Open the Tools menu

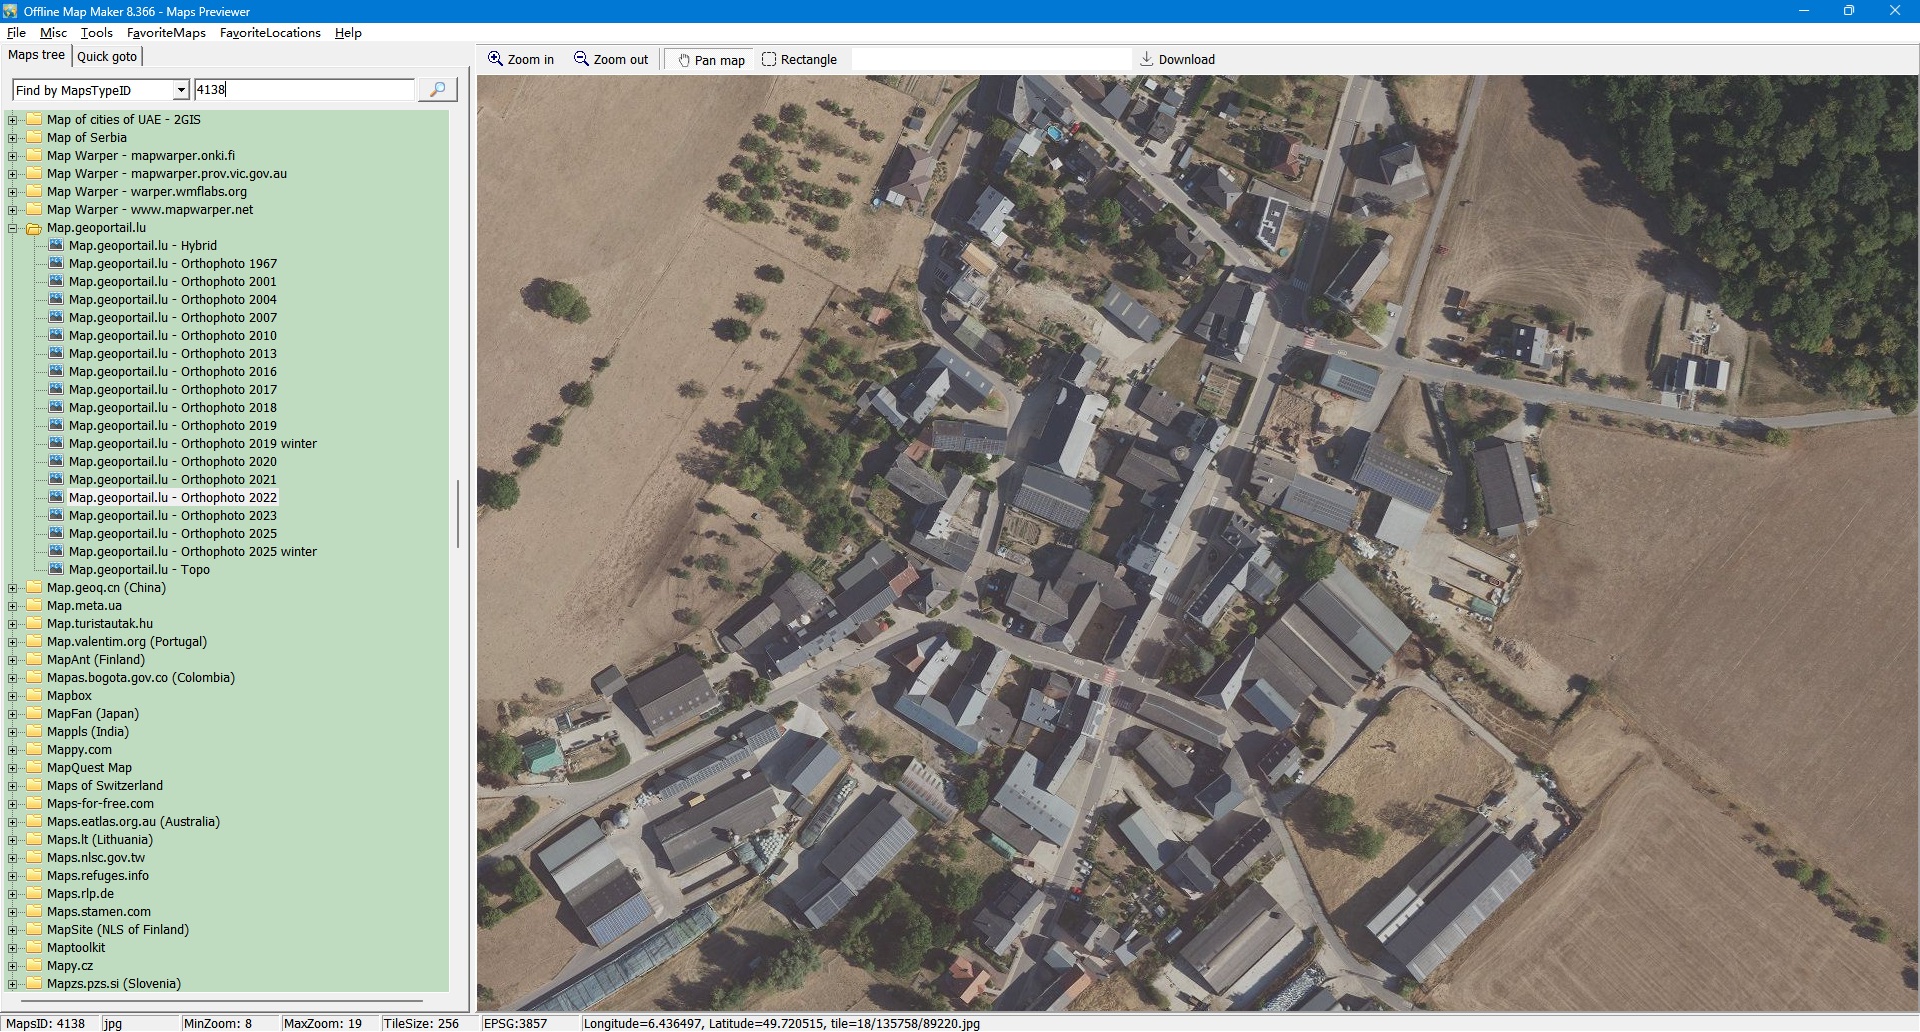coord(96,33)
